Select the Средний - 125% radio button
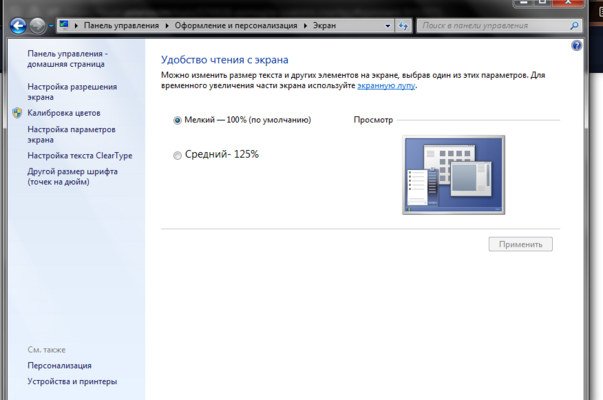Viewport: 603px width, 400px height. tap(178, 155)
